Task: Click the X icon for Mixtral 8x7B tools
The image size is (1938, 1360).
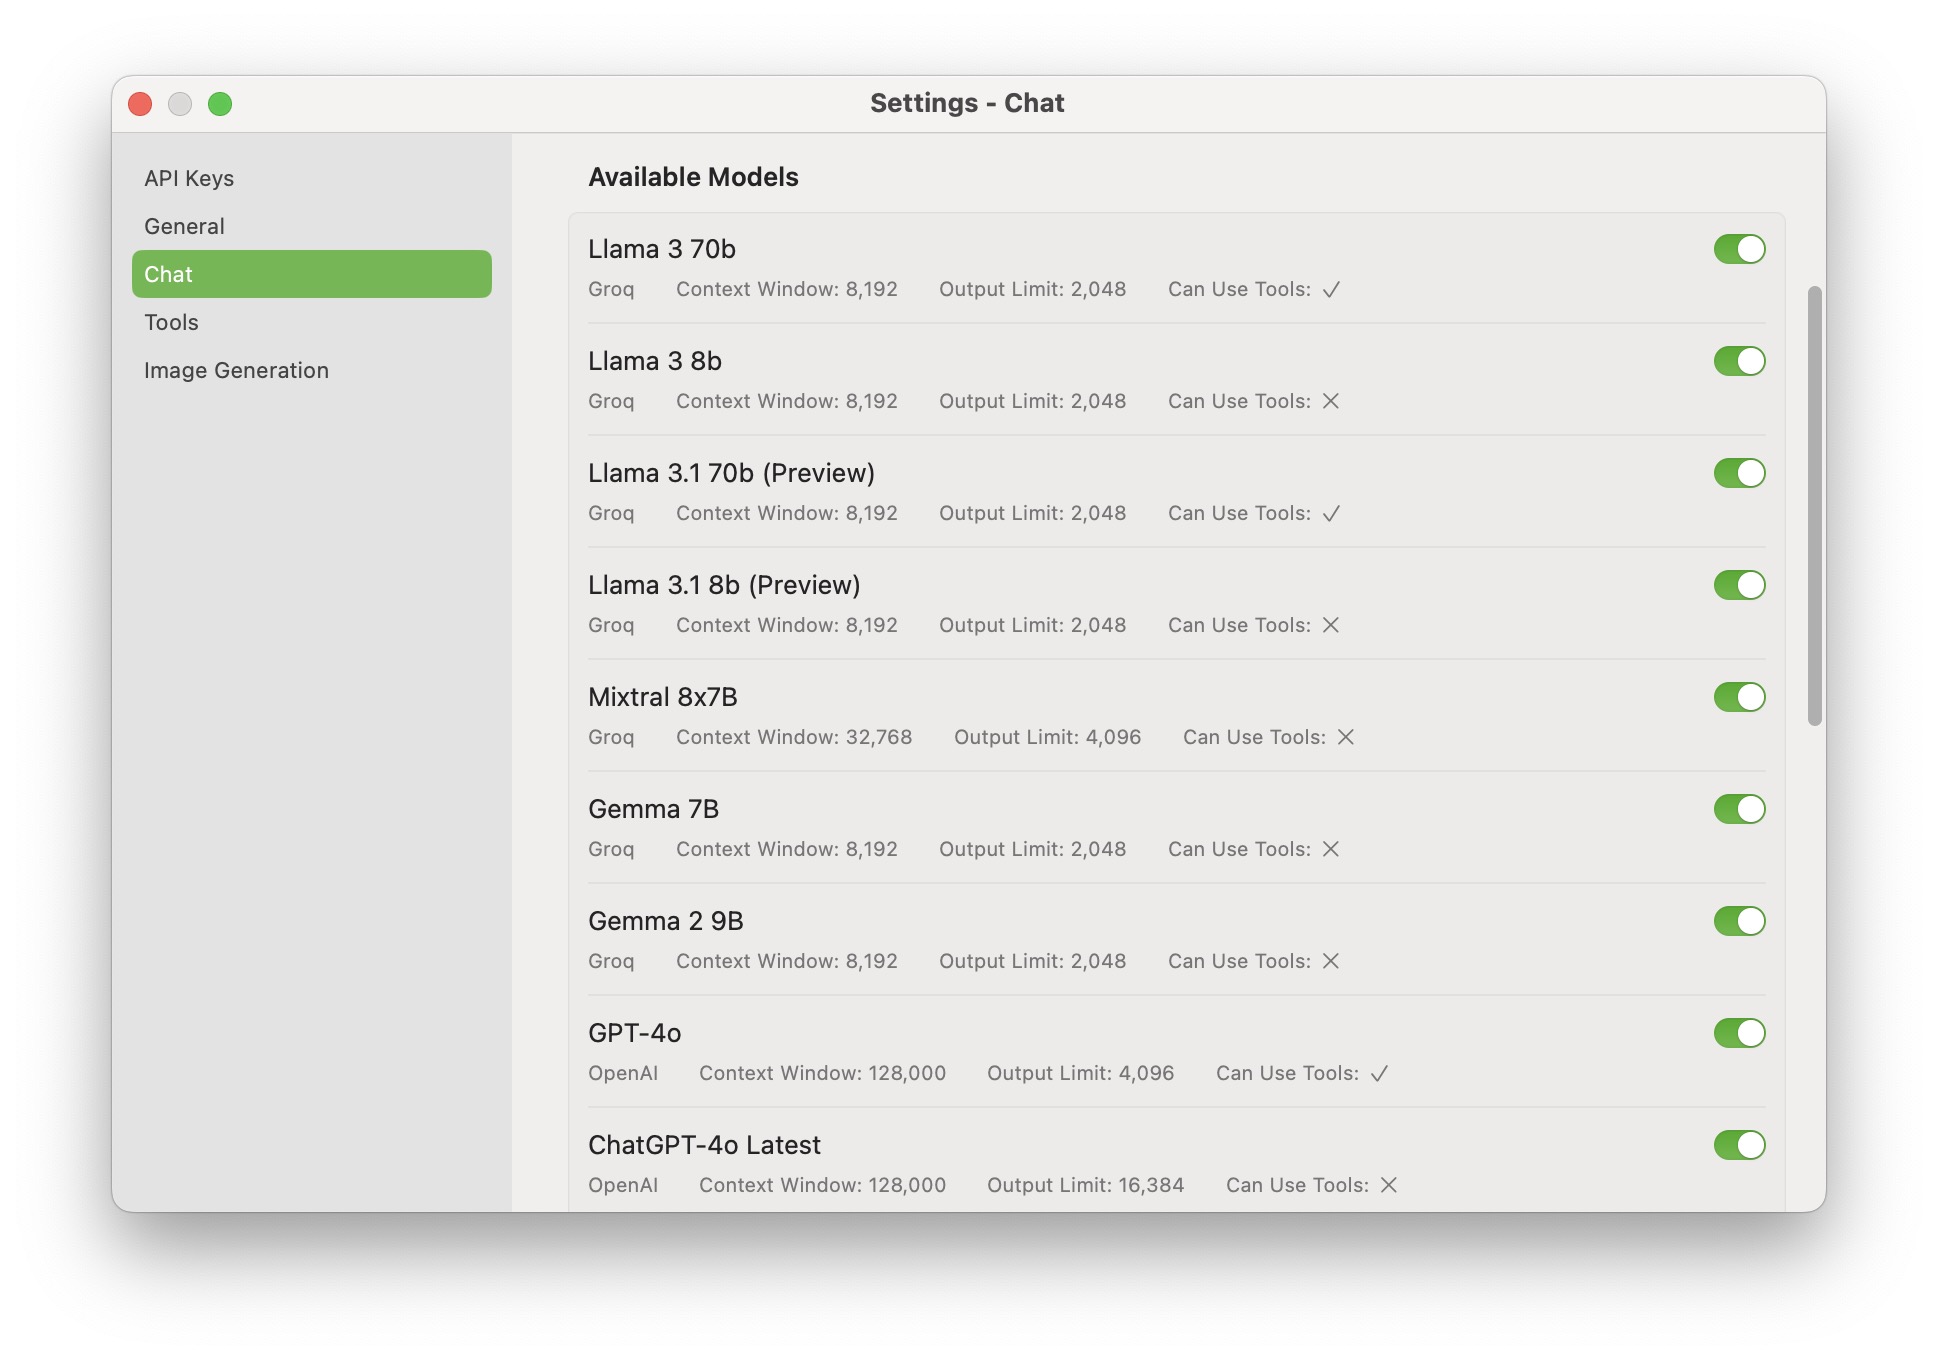Action: coord(1346,737)
